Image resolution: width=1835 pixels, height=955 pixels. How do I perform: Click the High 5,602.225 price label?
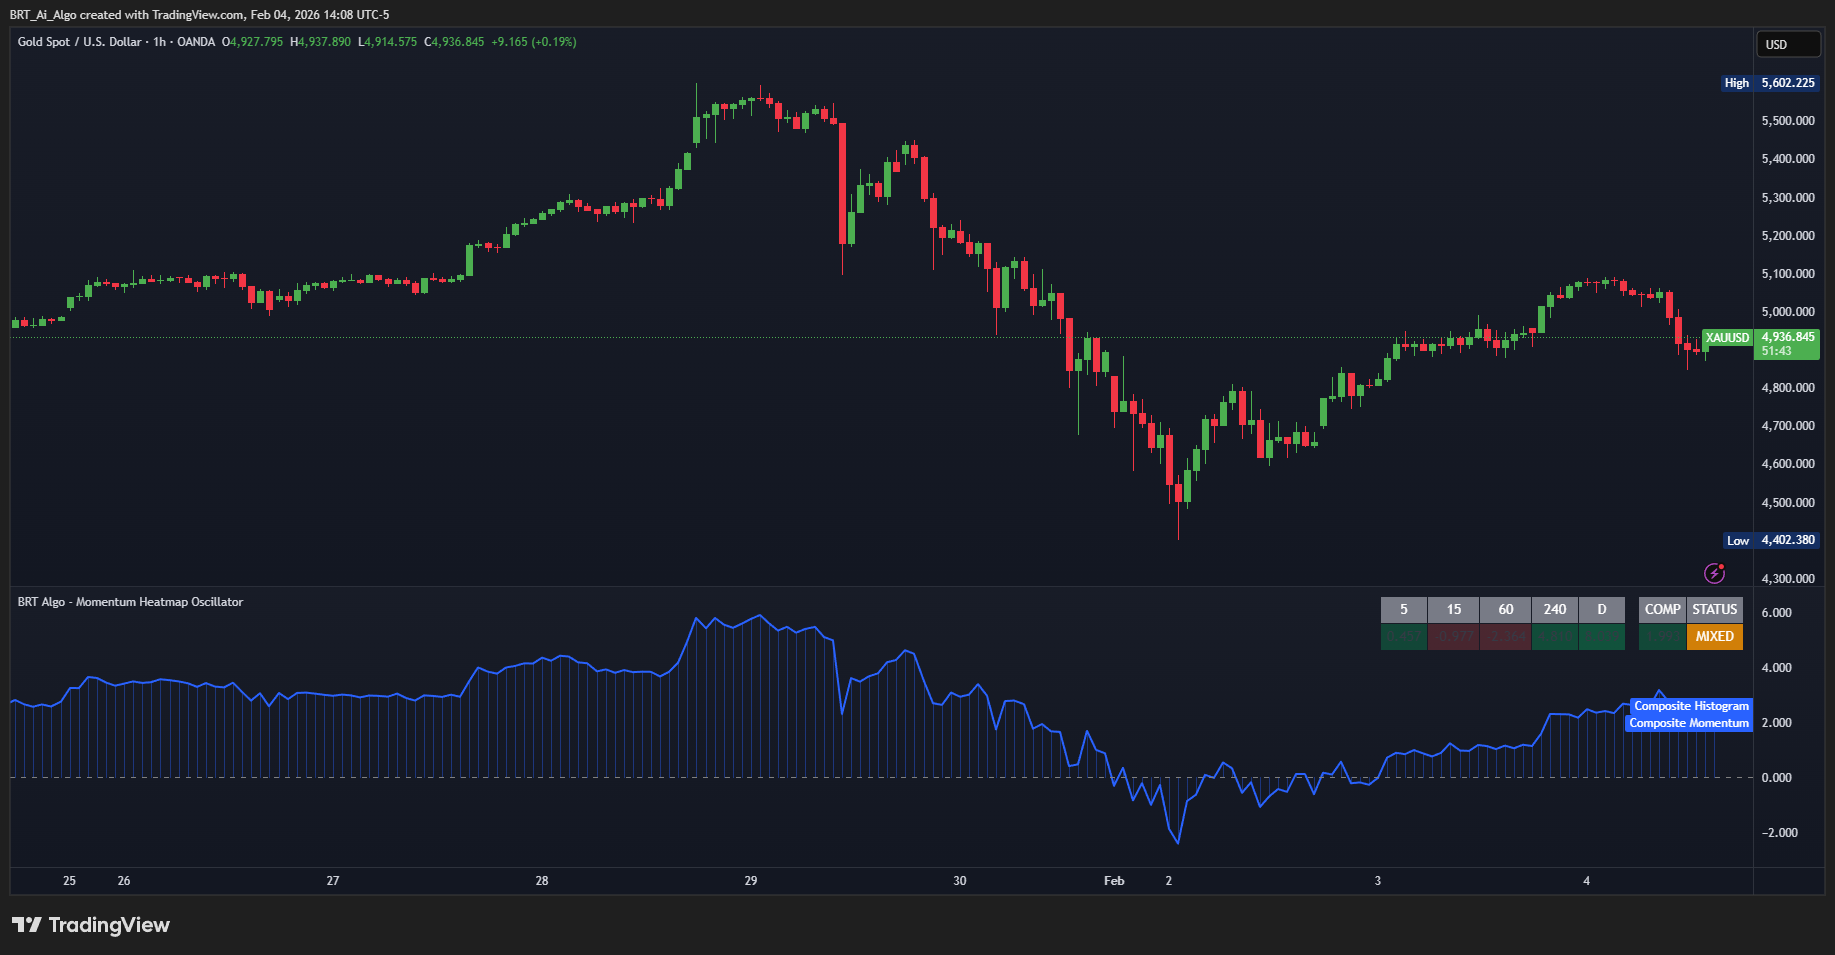[1769, 83]
